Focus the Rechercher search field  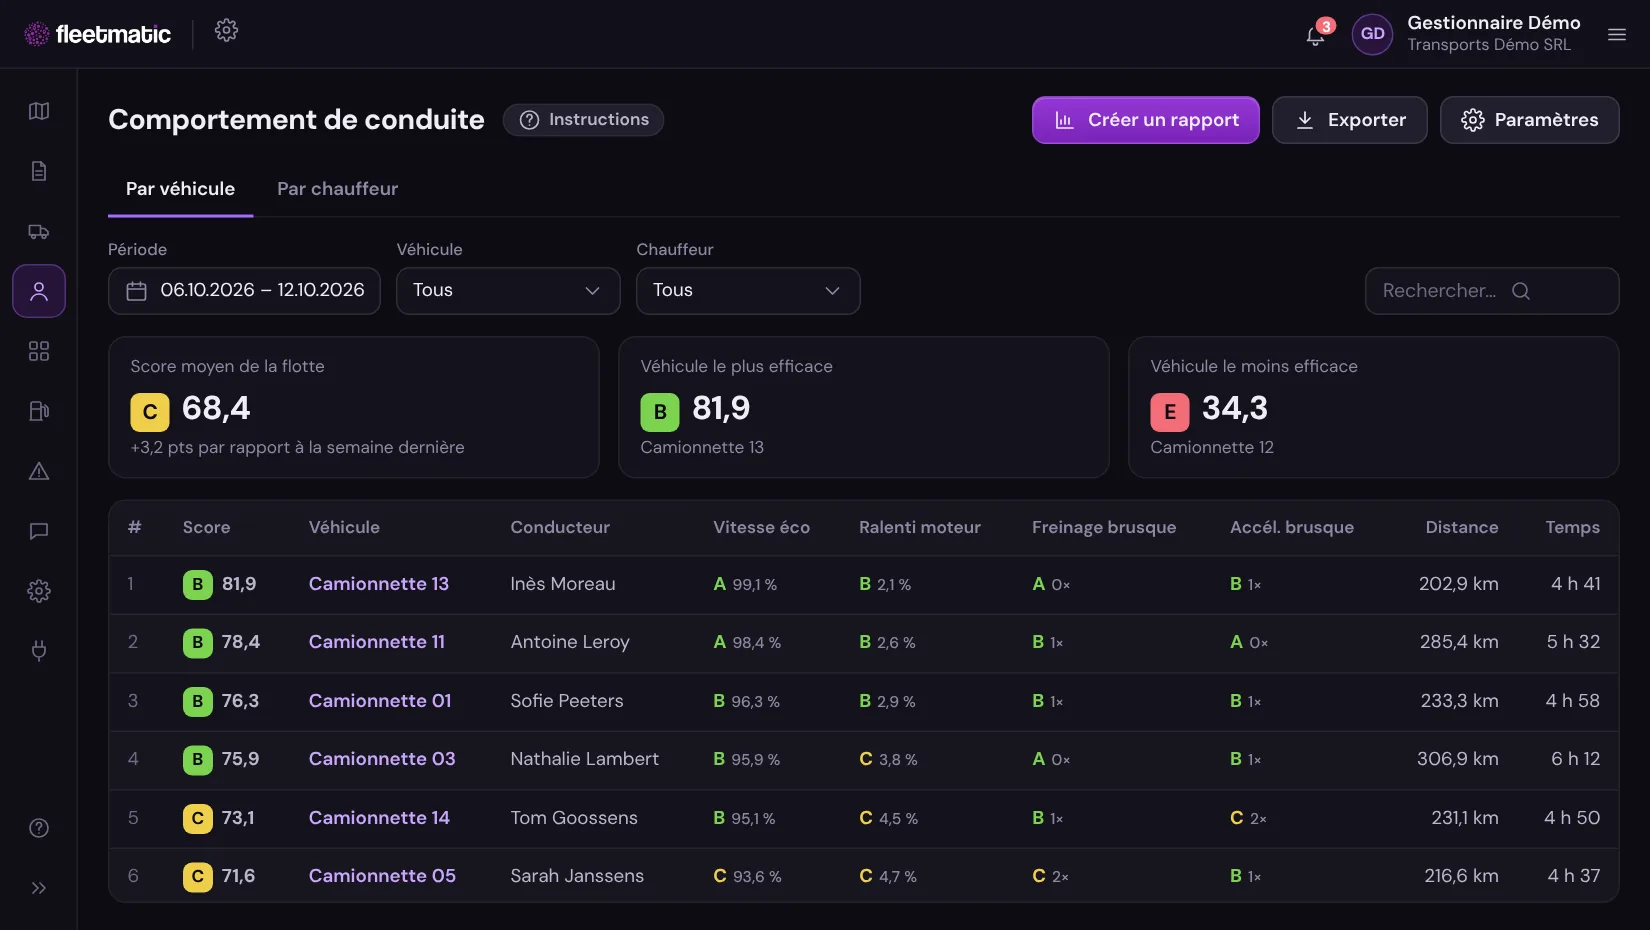[1492, 291]
